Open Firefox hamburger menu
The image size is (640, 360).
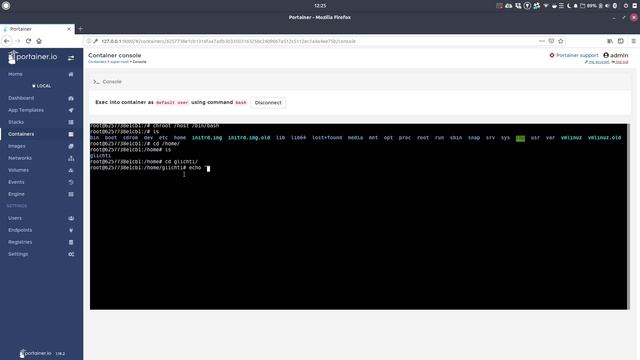point(633,41)
